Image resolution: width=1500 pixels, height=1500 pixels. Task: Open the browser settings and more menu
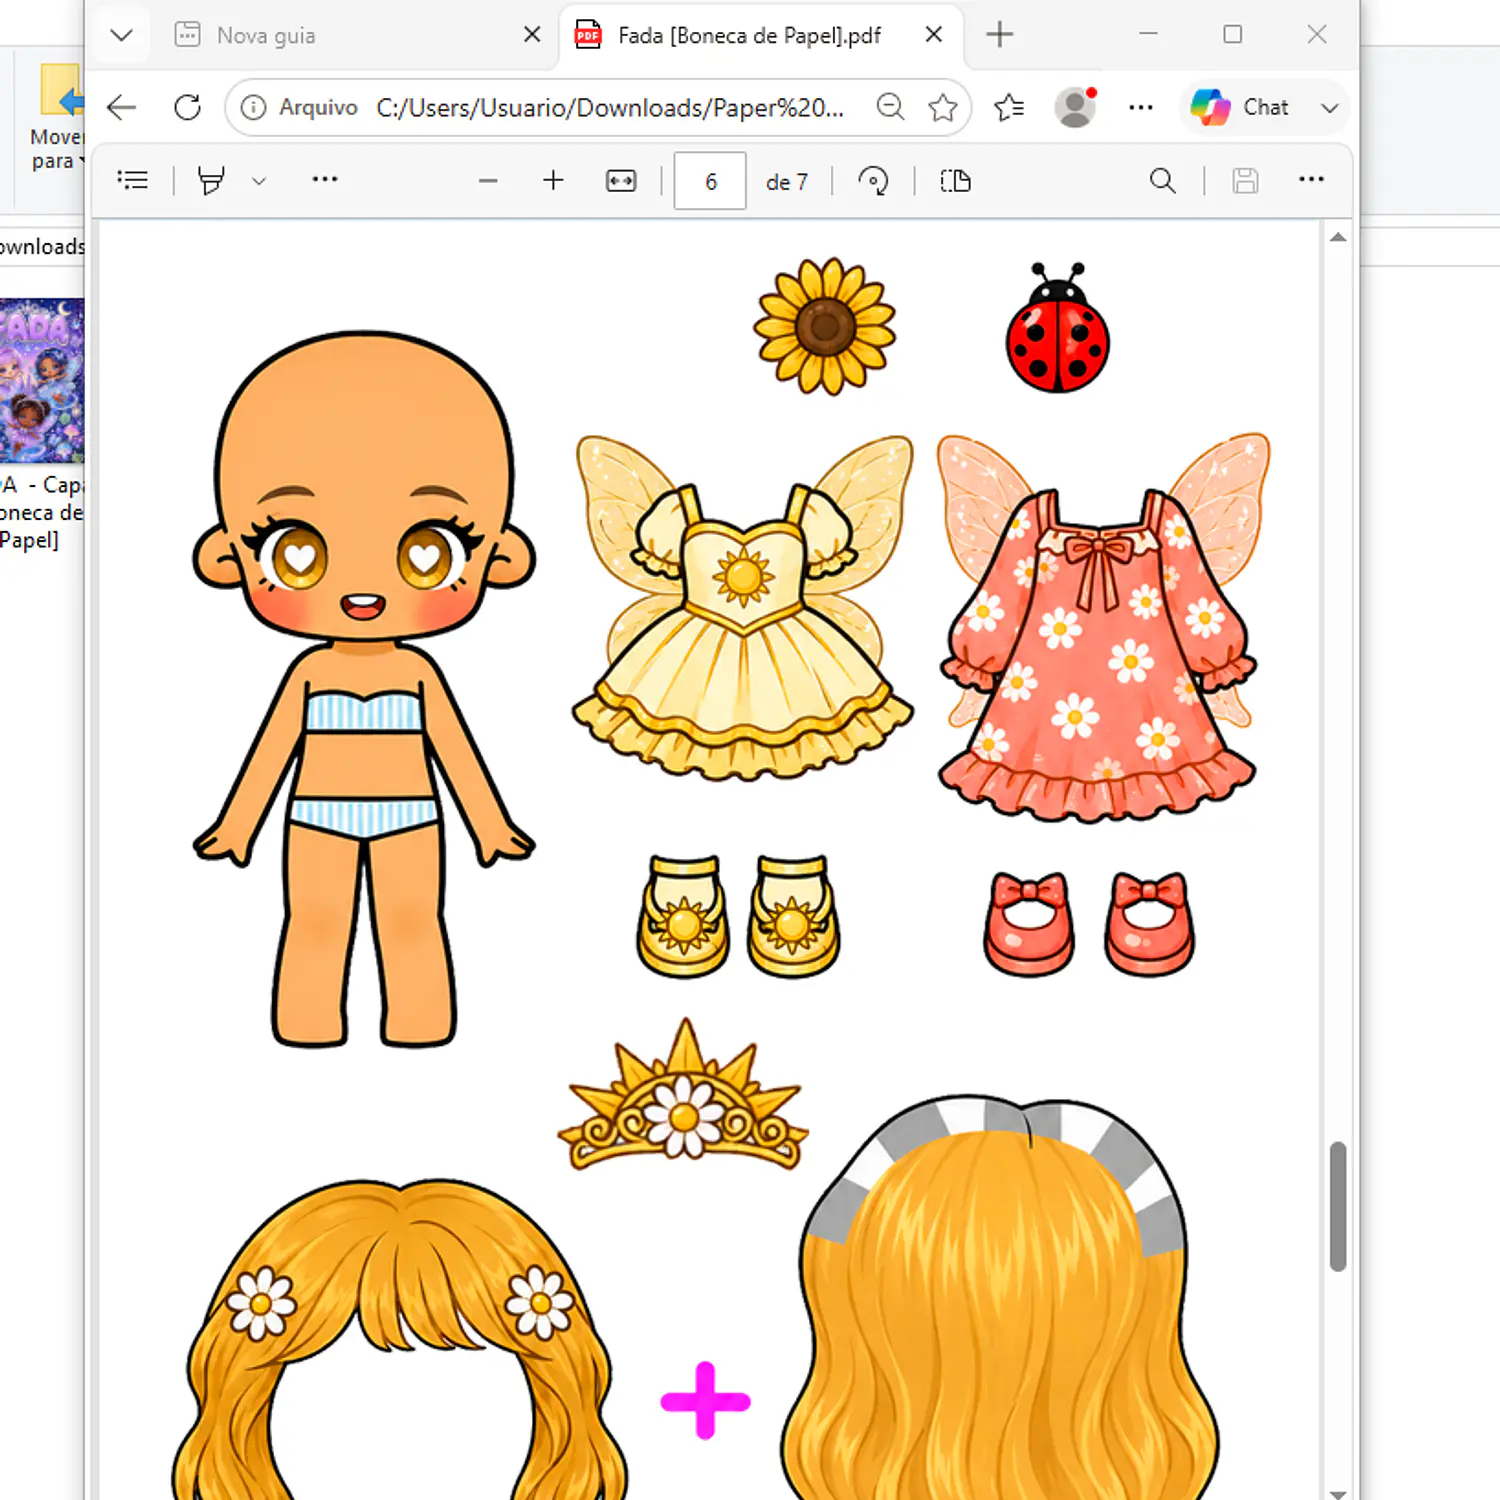(x=1141, y=107)
